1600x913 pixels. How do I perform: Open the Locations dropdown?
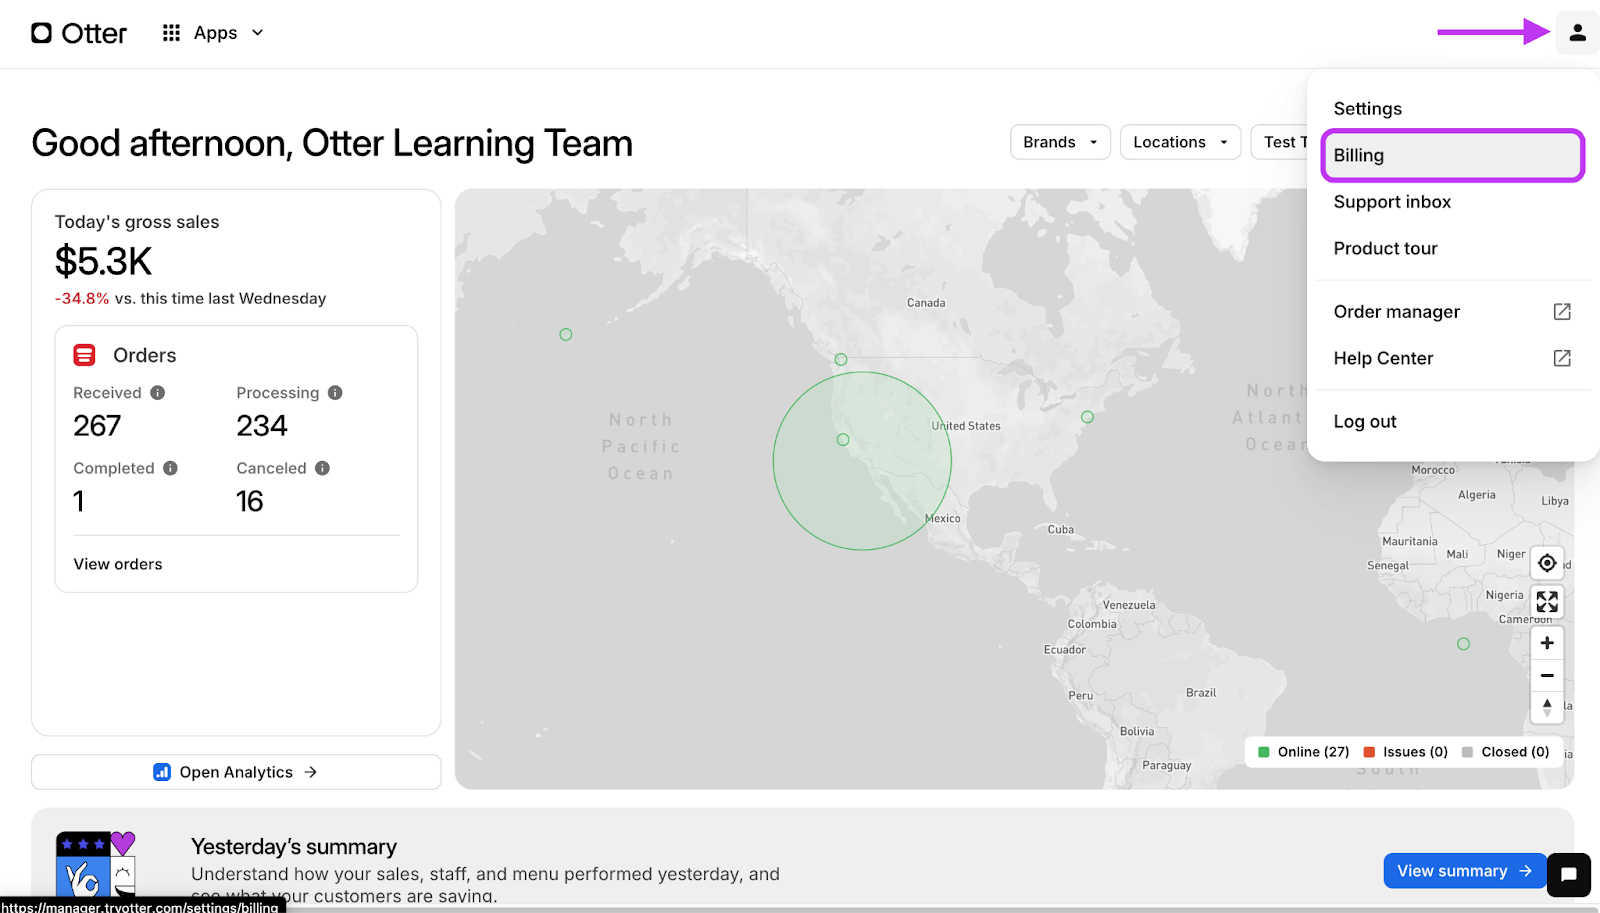[x=1180, y=142]
